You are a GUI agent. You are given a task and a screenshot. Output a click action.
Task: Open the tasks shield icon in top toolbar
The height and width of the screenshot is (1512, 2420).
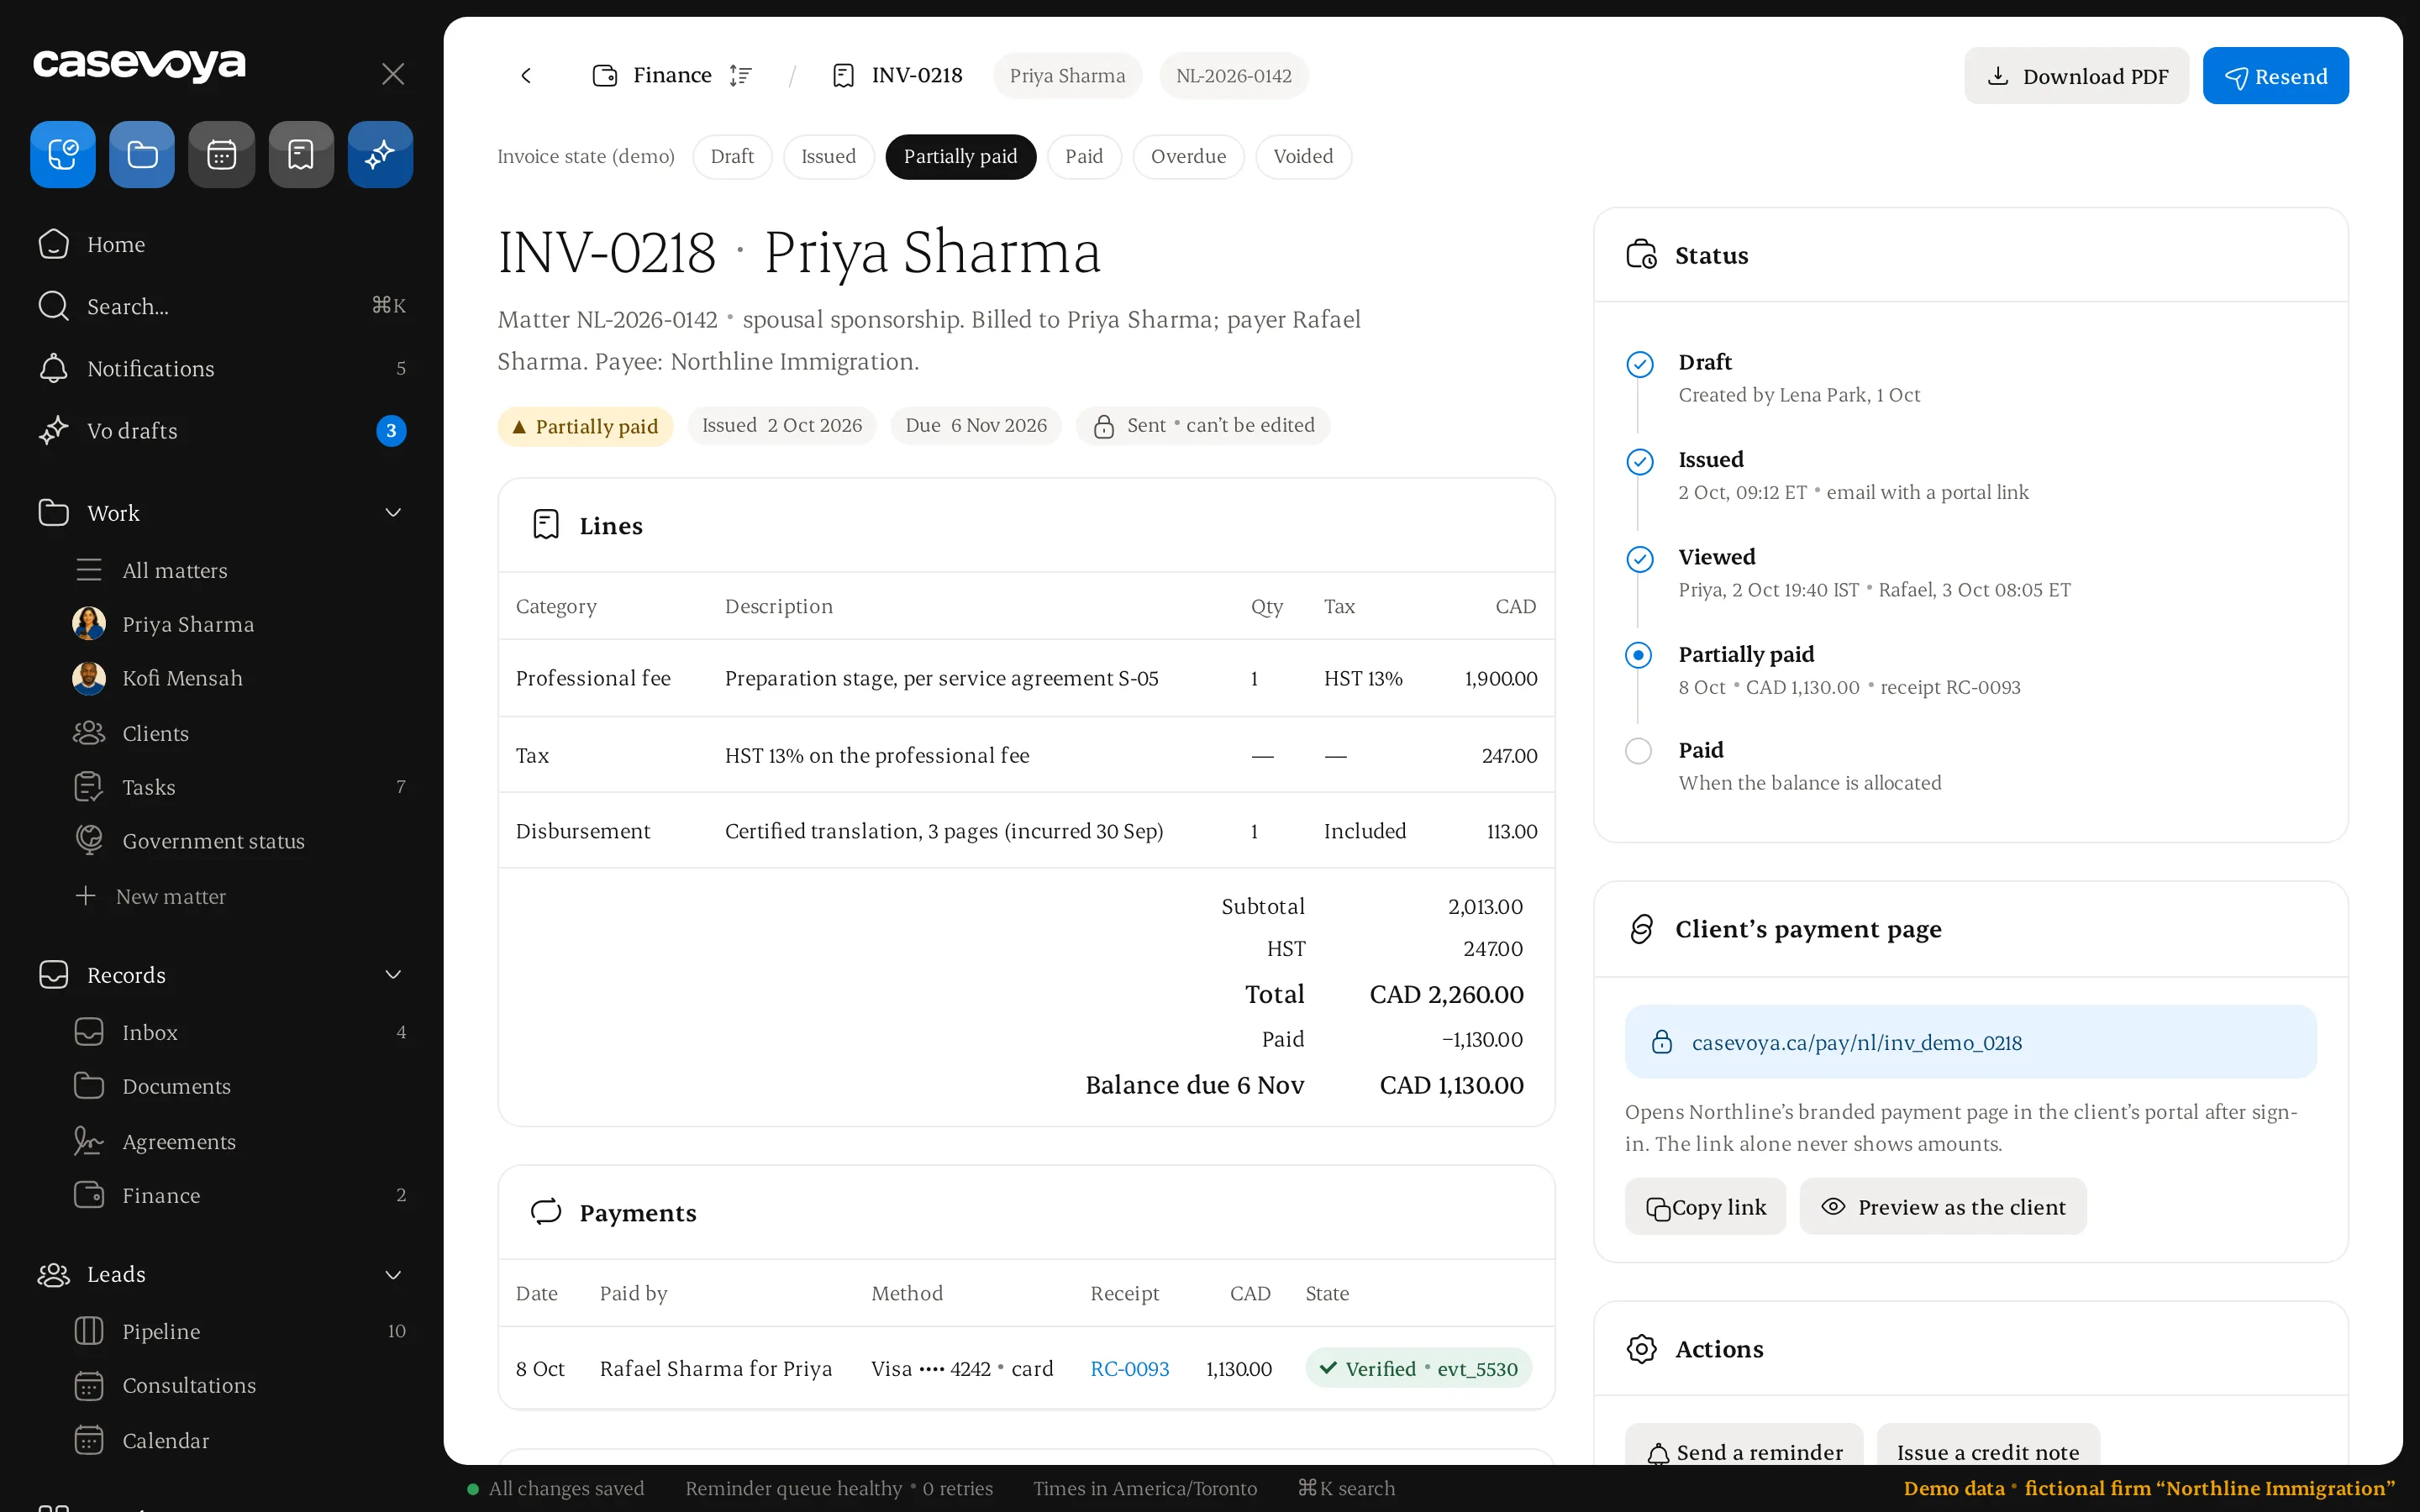63,154
